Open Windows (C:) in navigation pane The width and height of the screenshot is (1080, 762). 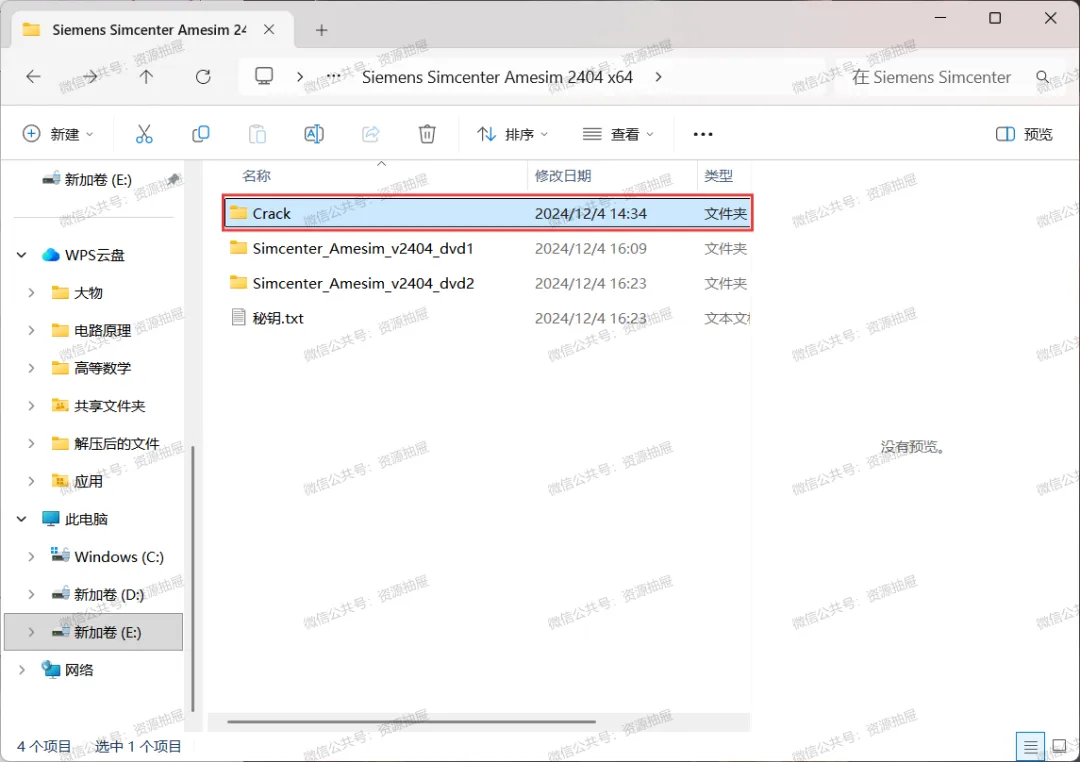[x=118, y=557]
